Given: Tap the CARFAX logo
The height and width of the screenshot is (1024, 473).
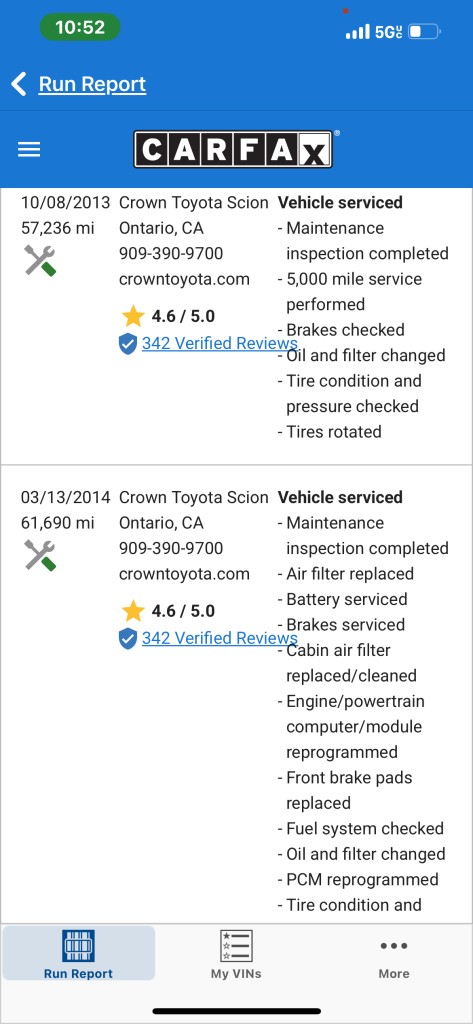Looking at the screenshot, I should pyautogui.click(x=234, y=150).
